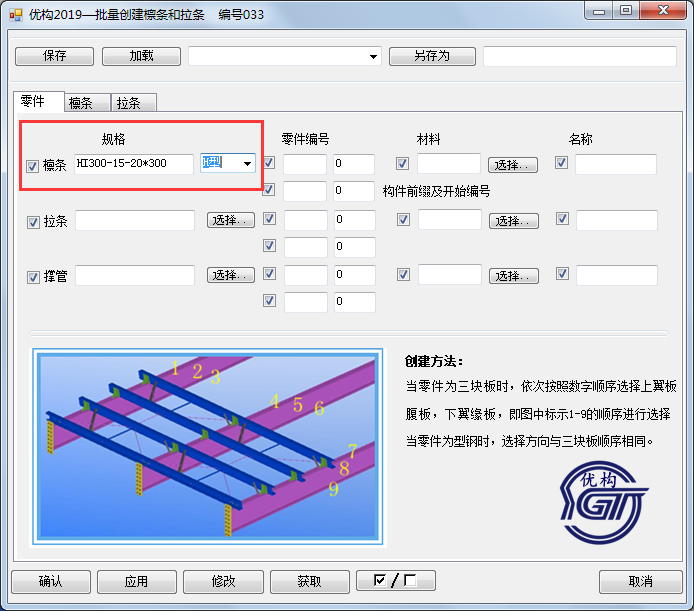This screenshot has height=611, width=694.
Task: Toggle 拉条 row 零件编号 checkbox
Action: [270, 219]
